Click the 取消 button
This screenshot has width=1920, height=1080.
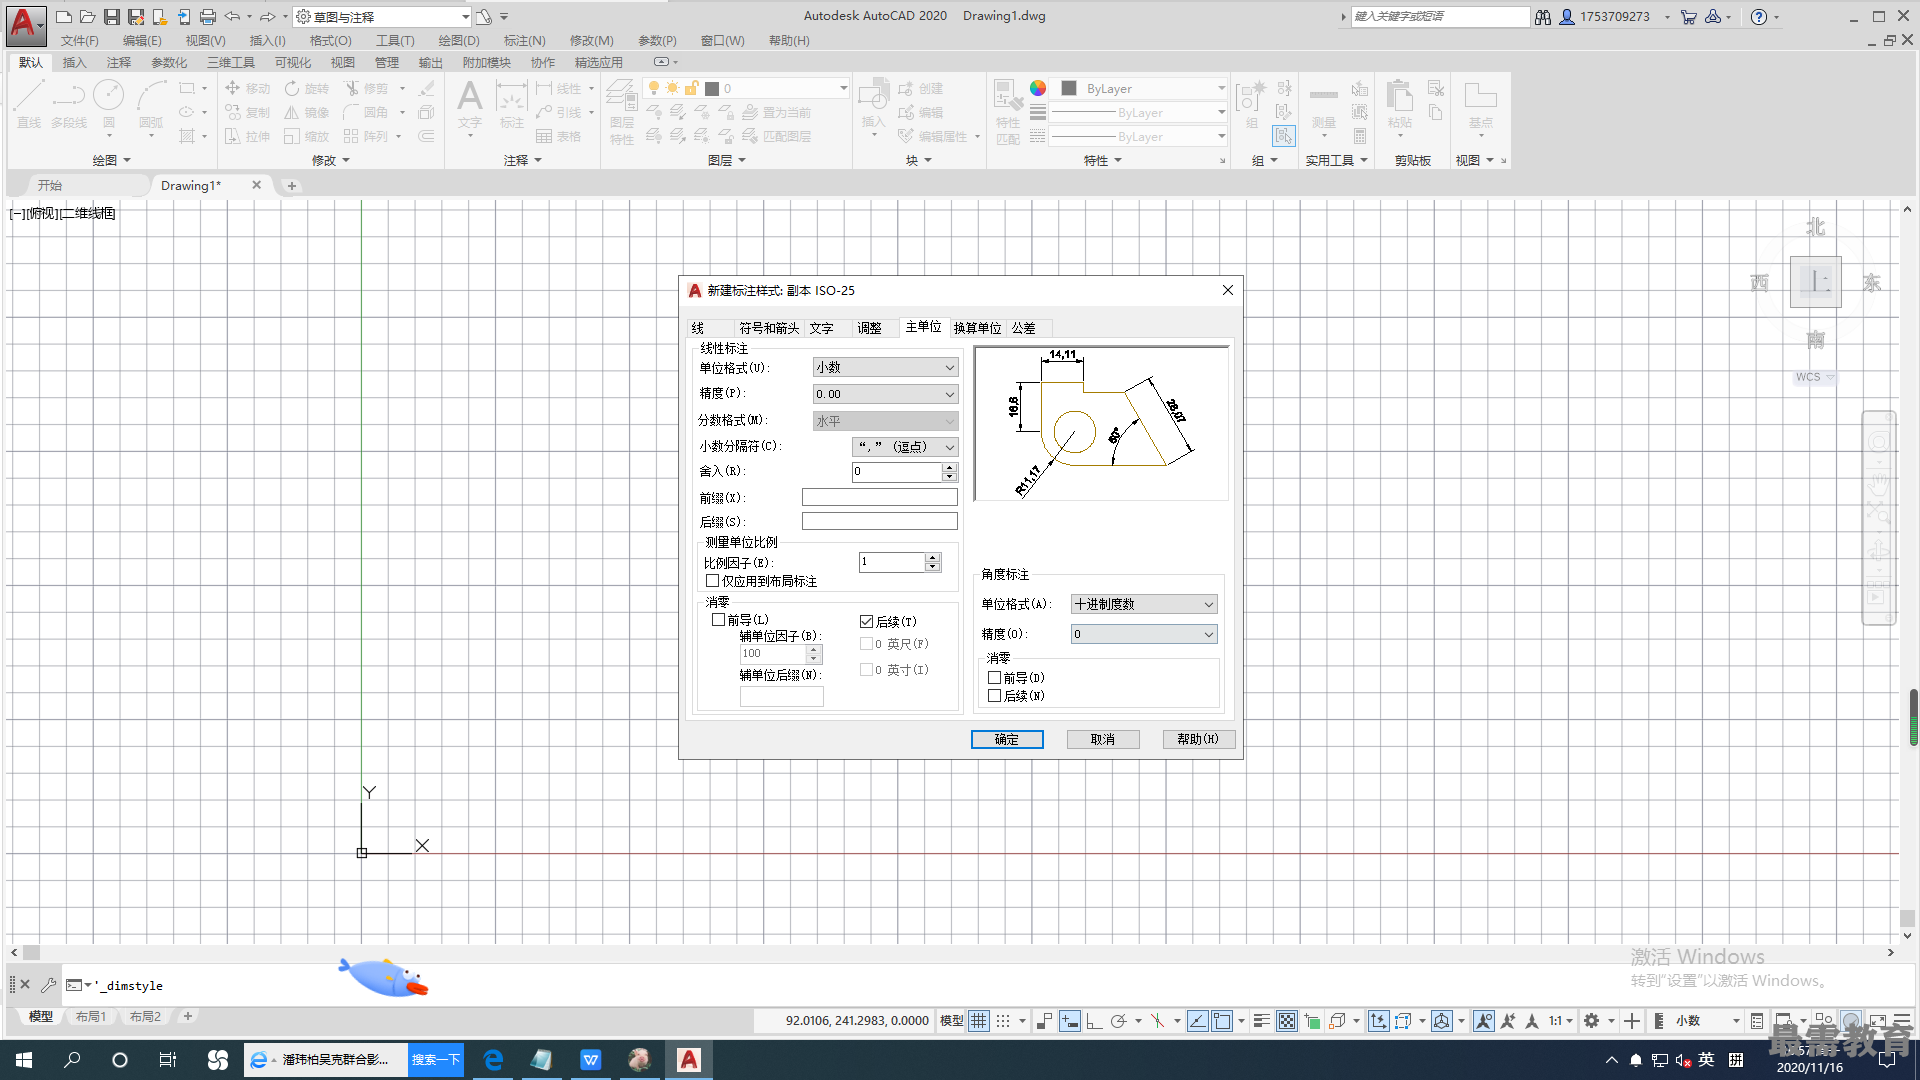point(1103,739)
